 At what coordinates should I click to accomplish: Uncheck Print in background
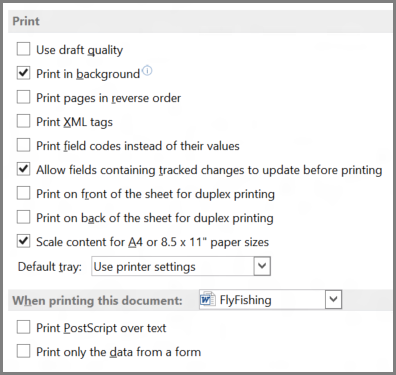pos(23,73)
